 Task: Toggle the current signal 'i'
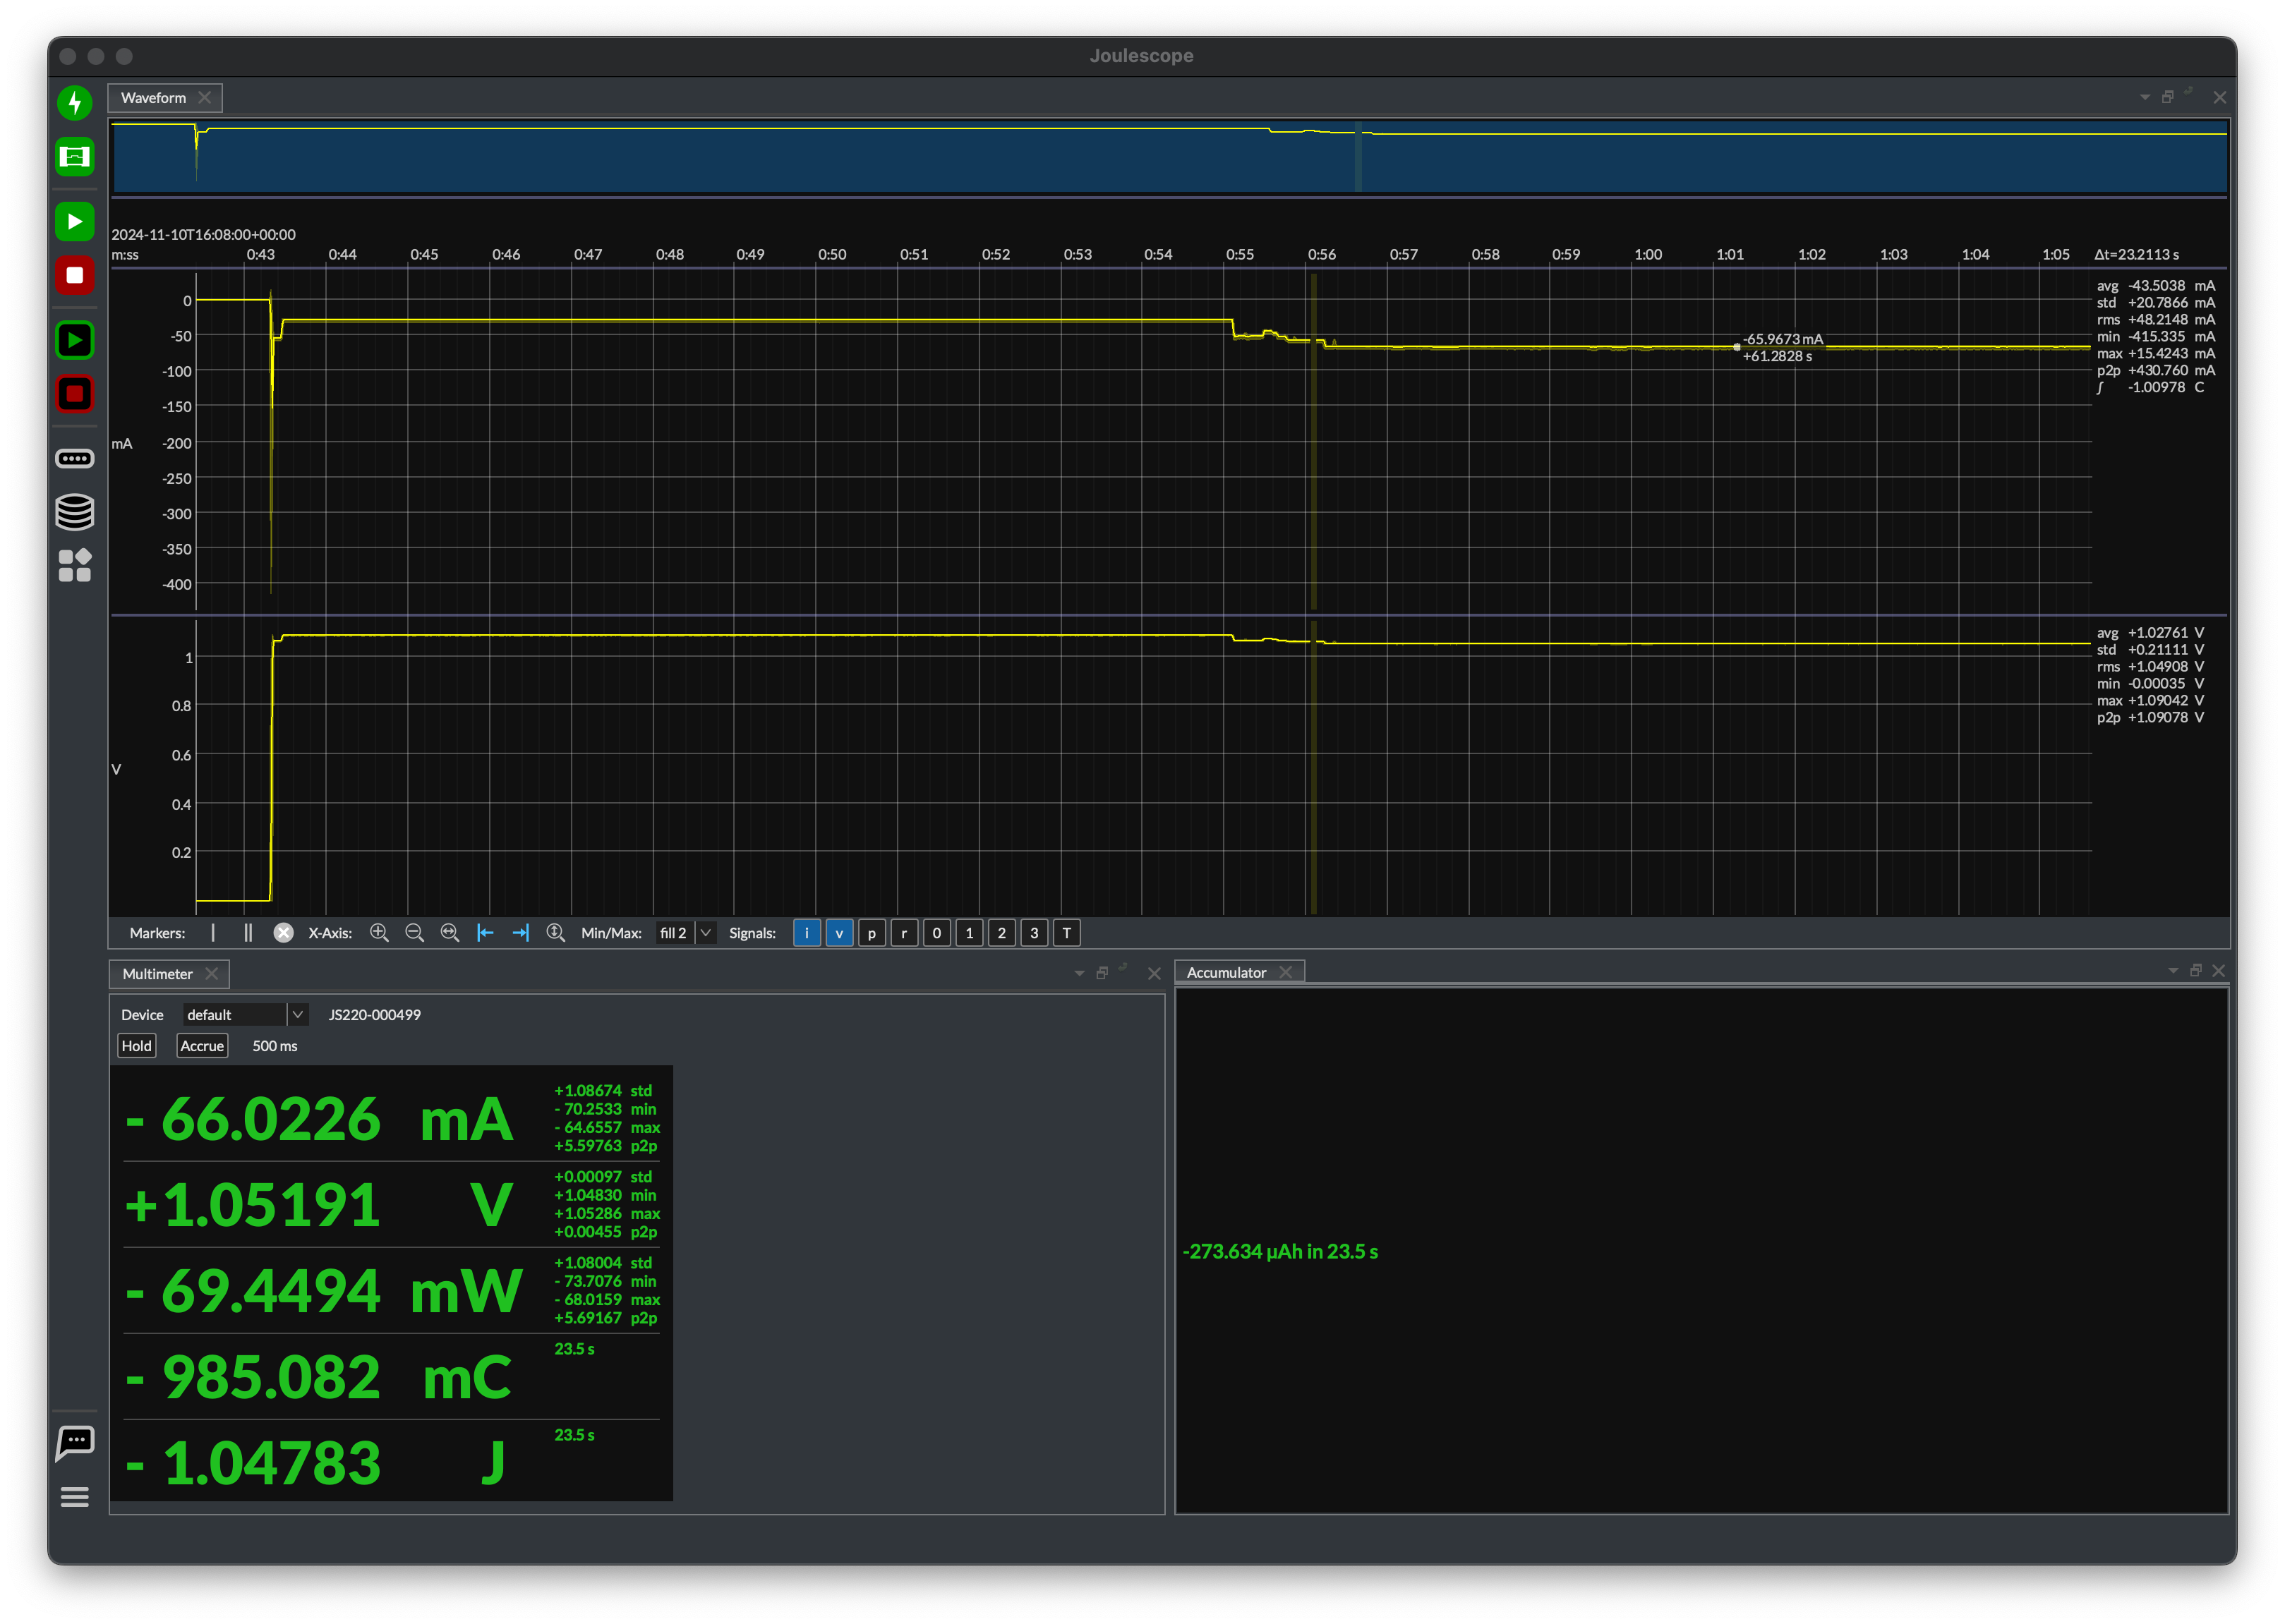[x=807, y=933]
